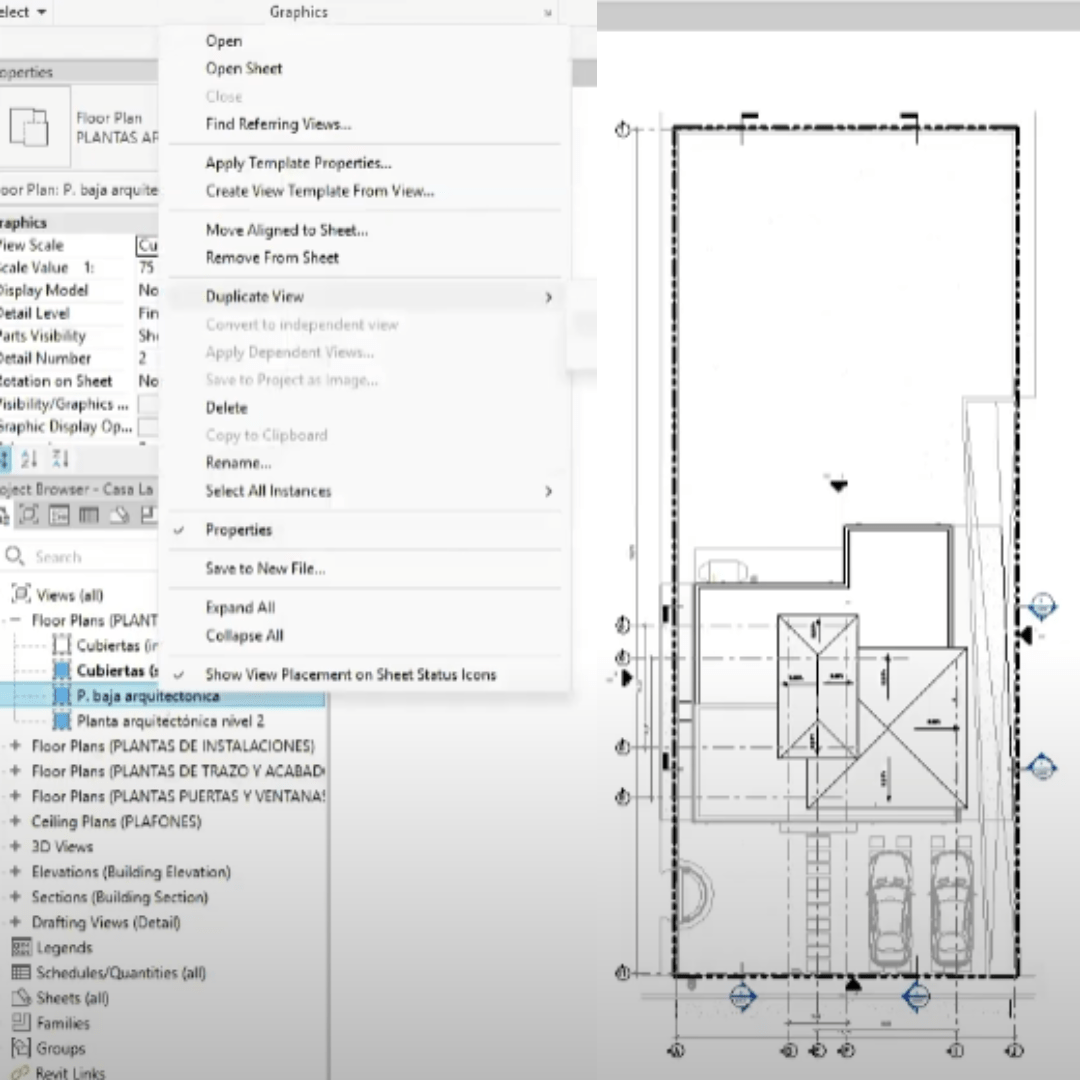
Task: Click Expand All in context menu
Action: point(240,608)
